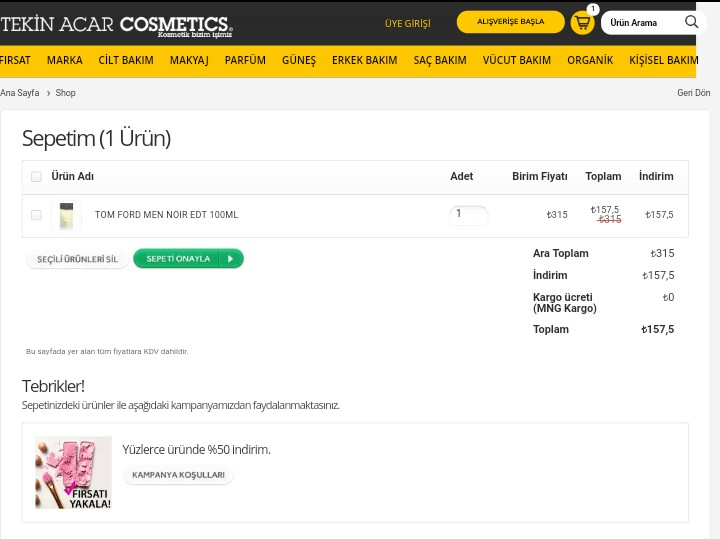Image resolution: width=720 pixels, height=539 pixels.
Task: Click the İndirim column header
Action: coord(656,176)
